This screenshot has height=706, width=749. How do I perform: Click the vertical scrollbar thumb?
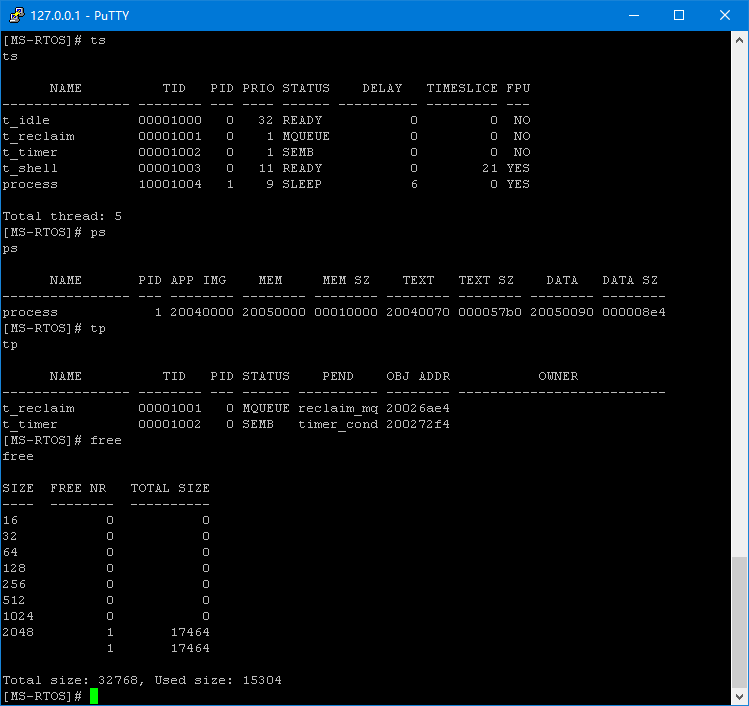[739, 621]
